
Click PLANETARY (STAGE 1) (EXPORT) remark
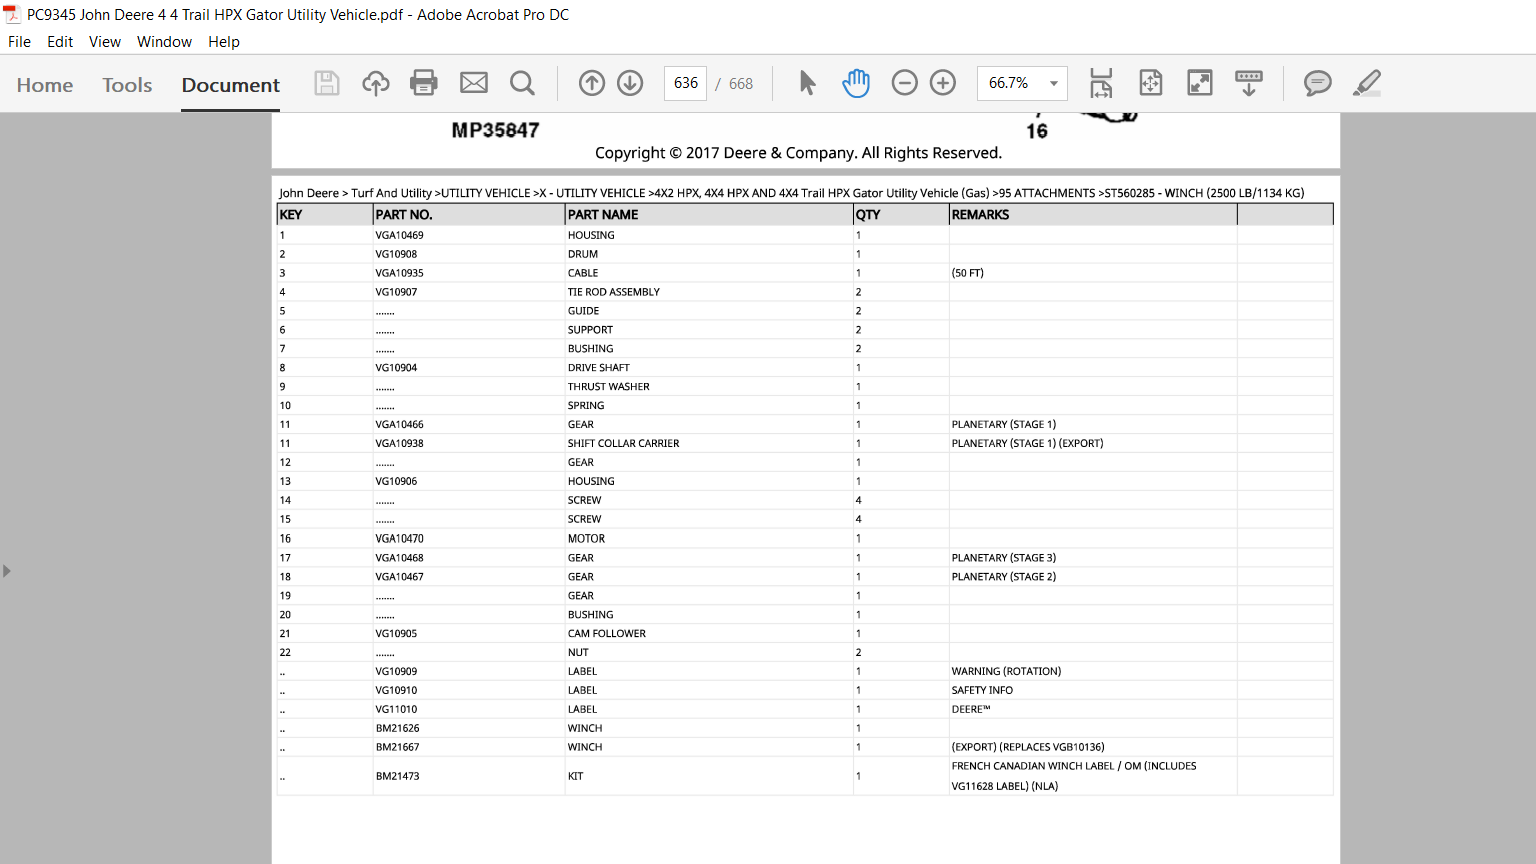tap(1028, 443)
